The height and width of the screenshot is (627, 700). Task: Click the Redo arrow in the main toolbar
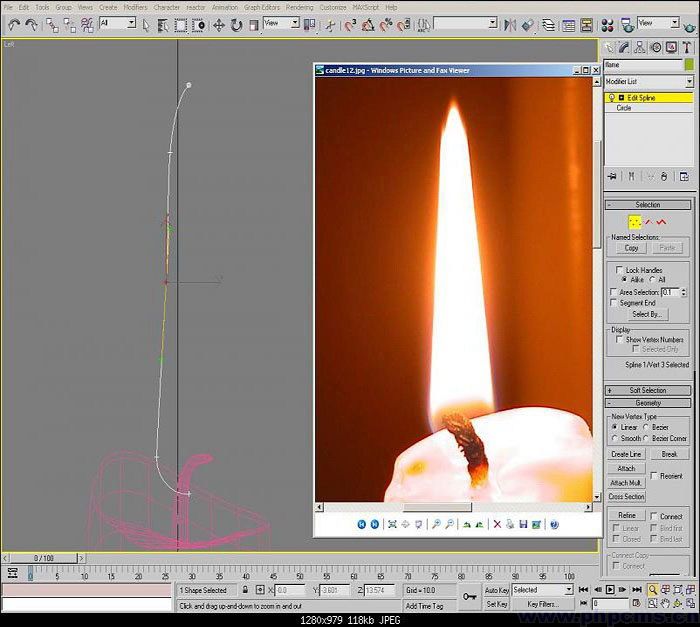click(31, 25)
